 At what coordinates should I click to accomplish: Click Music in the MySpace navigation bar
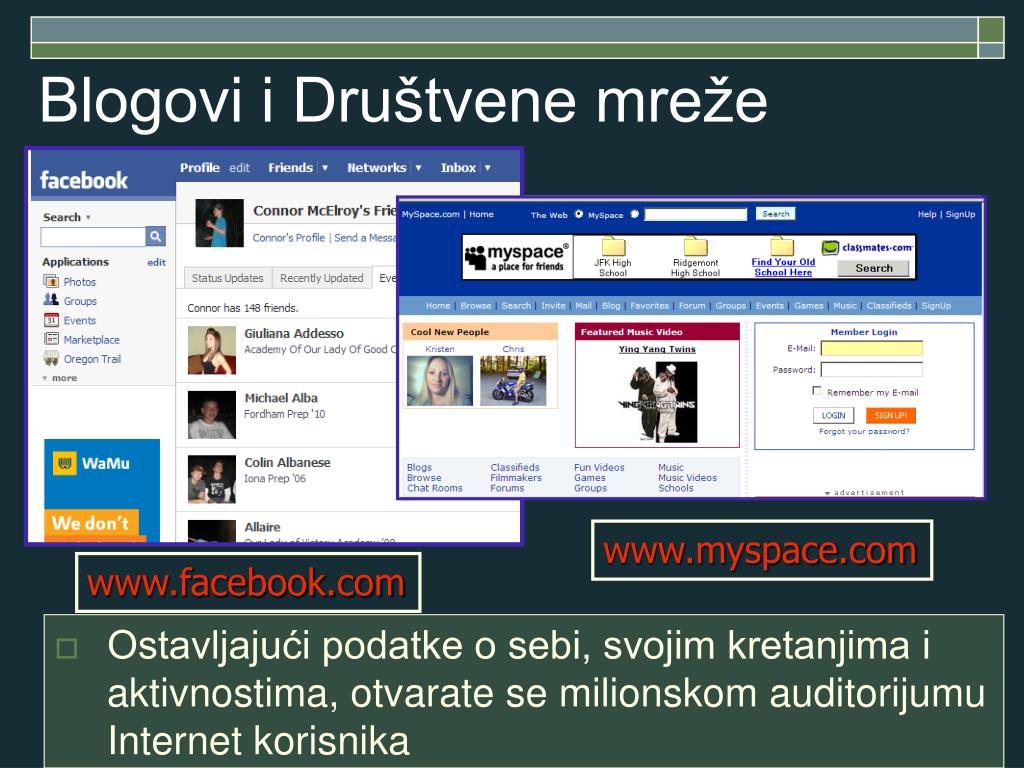click(x=844, y=305)
